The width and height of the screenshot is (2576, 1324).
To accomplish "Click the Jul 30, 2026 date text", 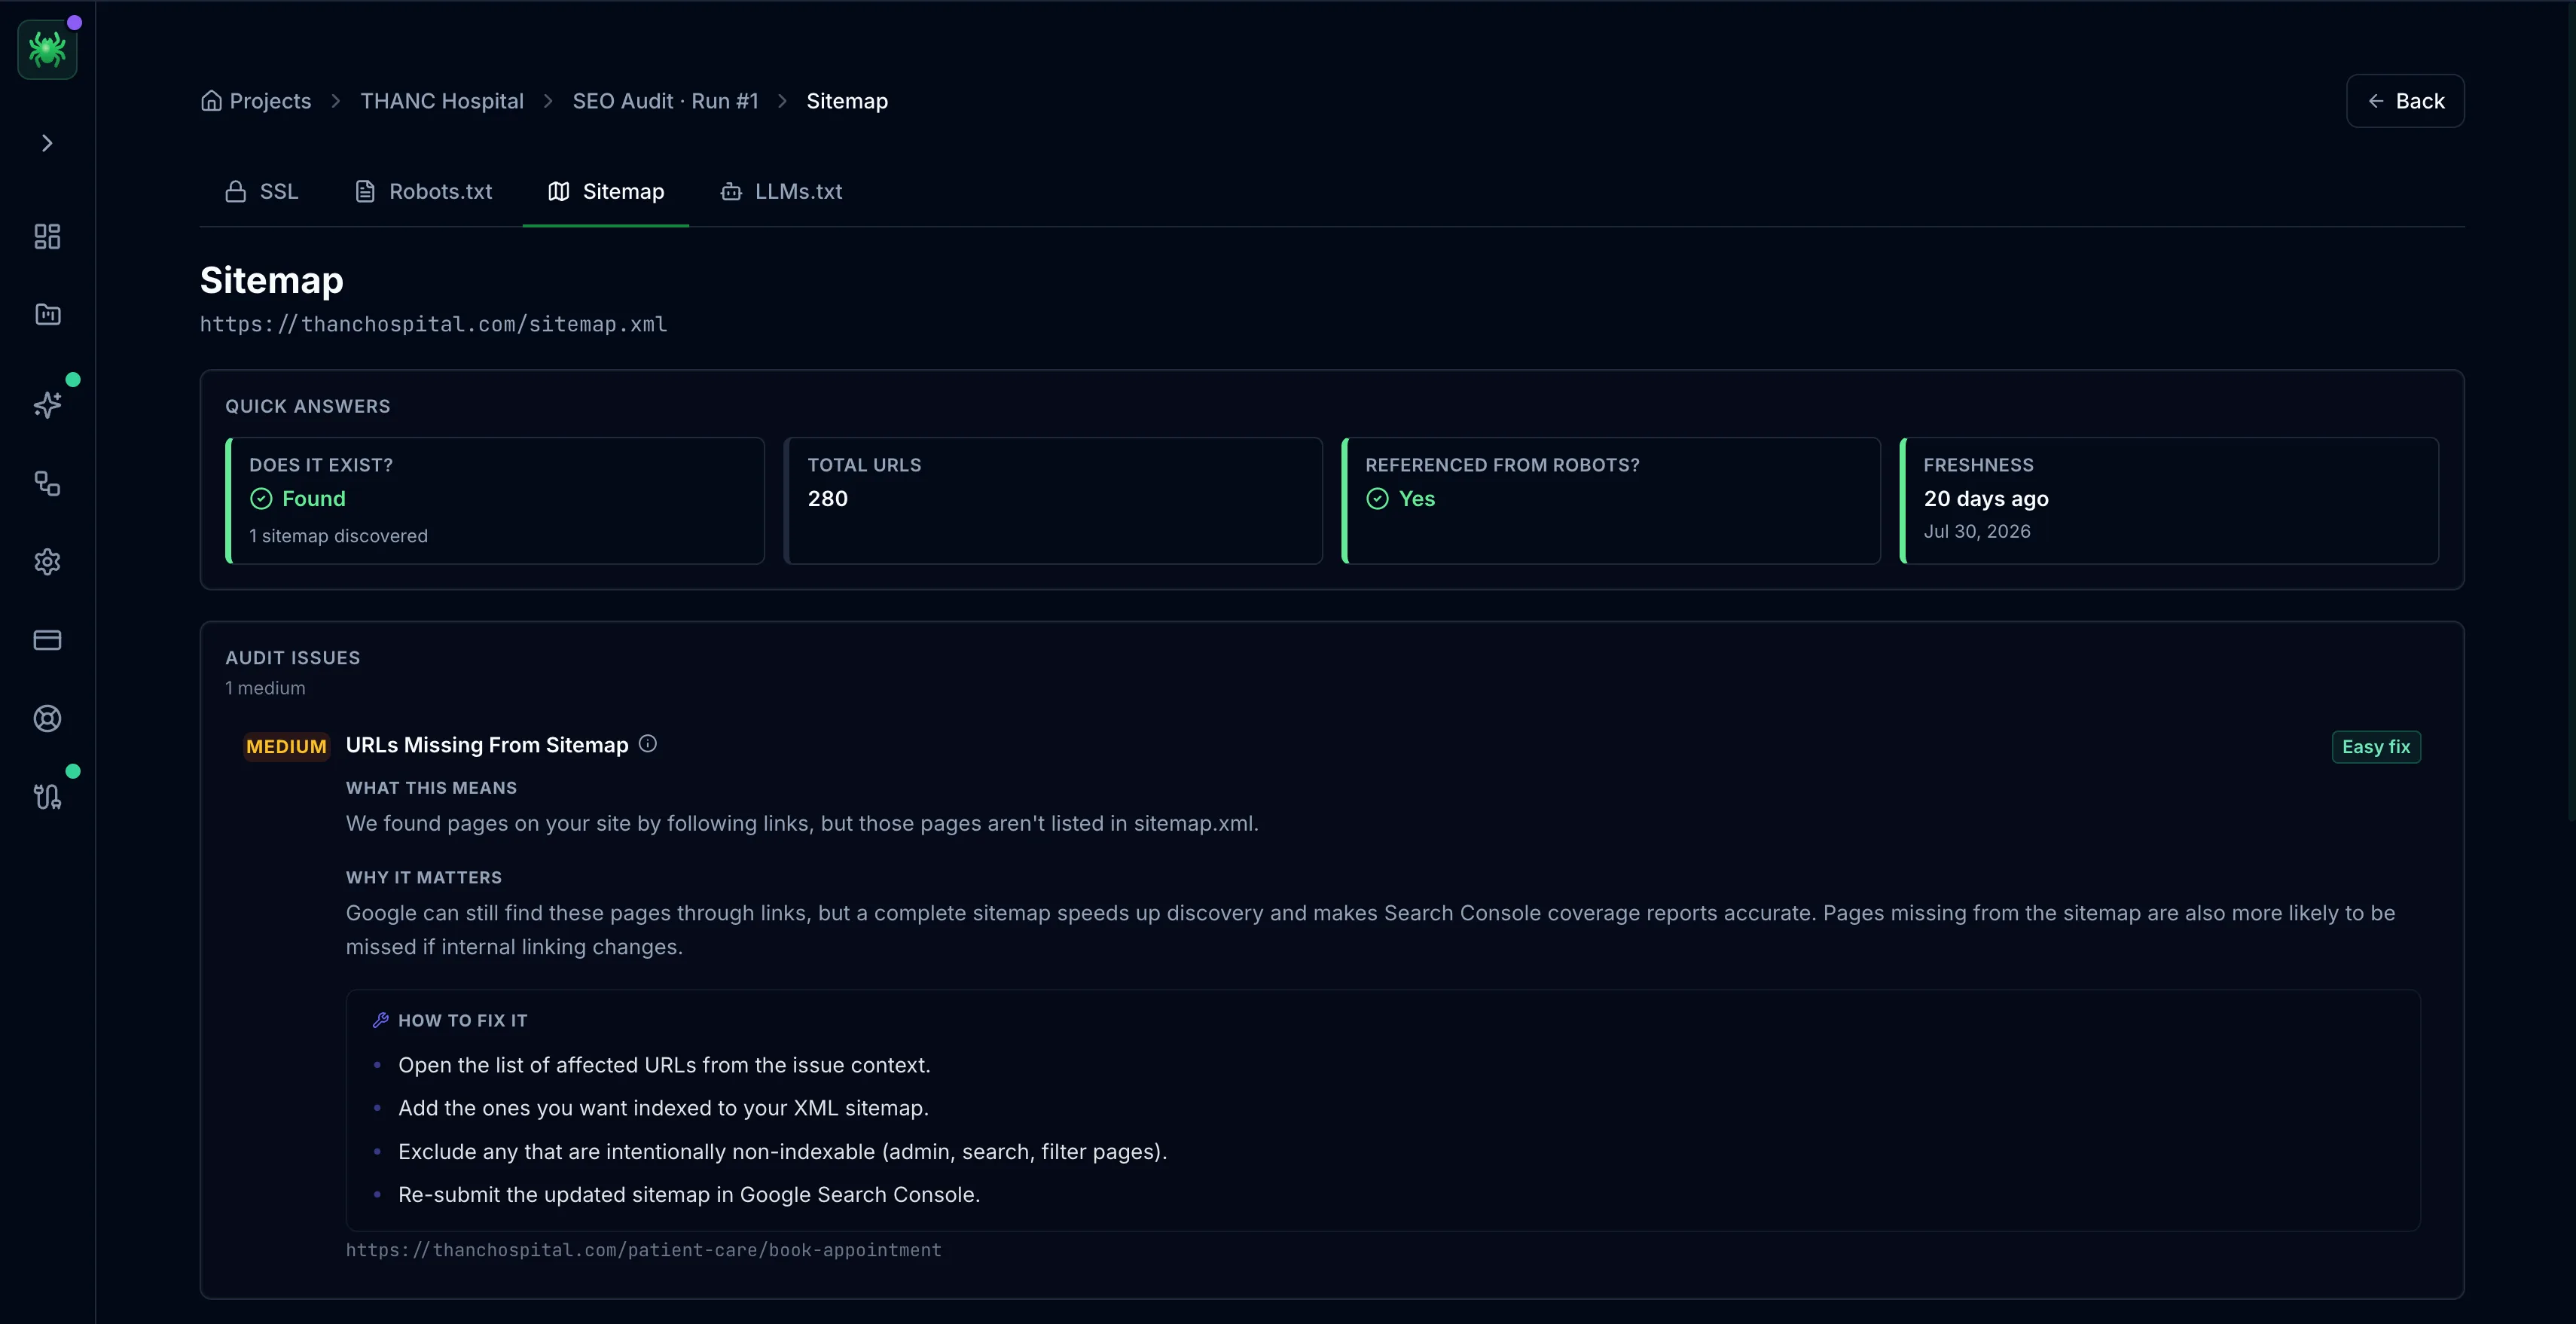I will point(1977,532).
